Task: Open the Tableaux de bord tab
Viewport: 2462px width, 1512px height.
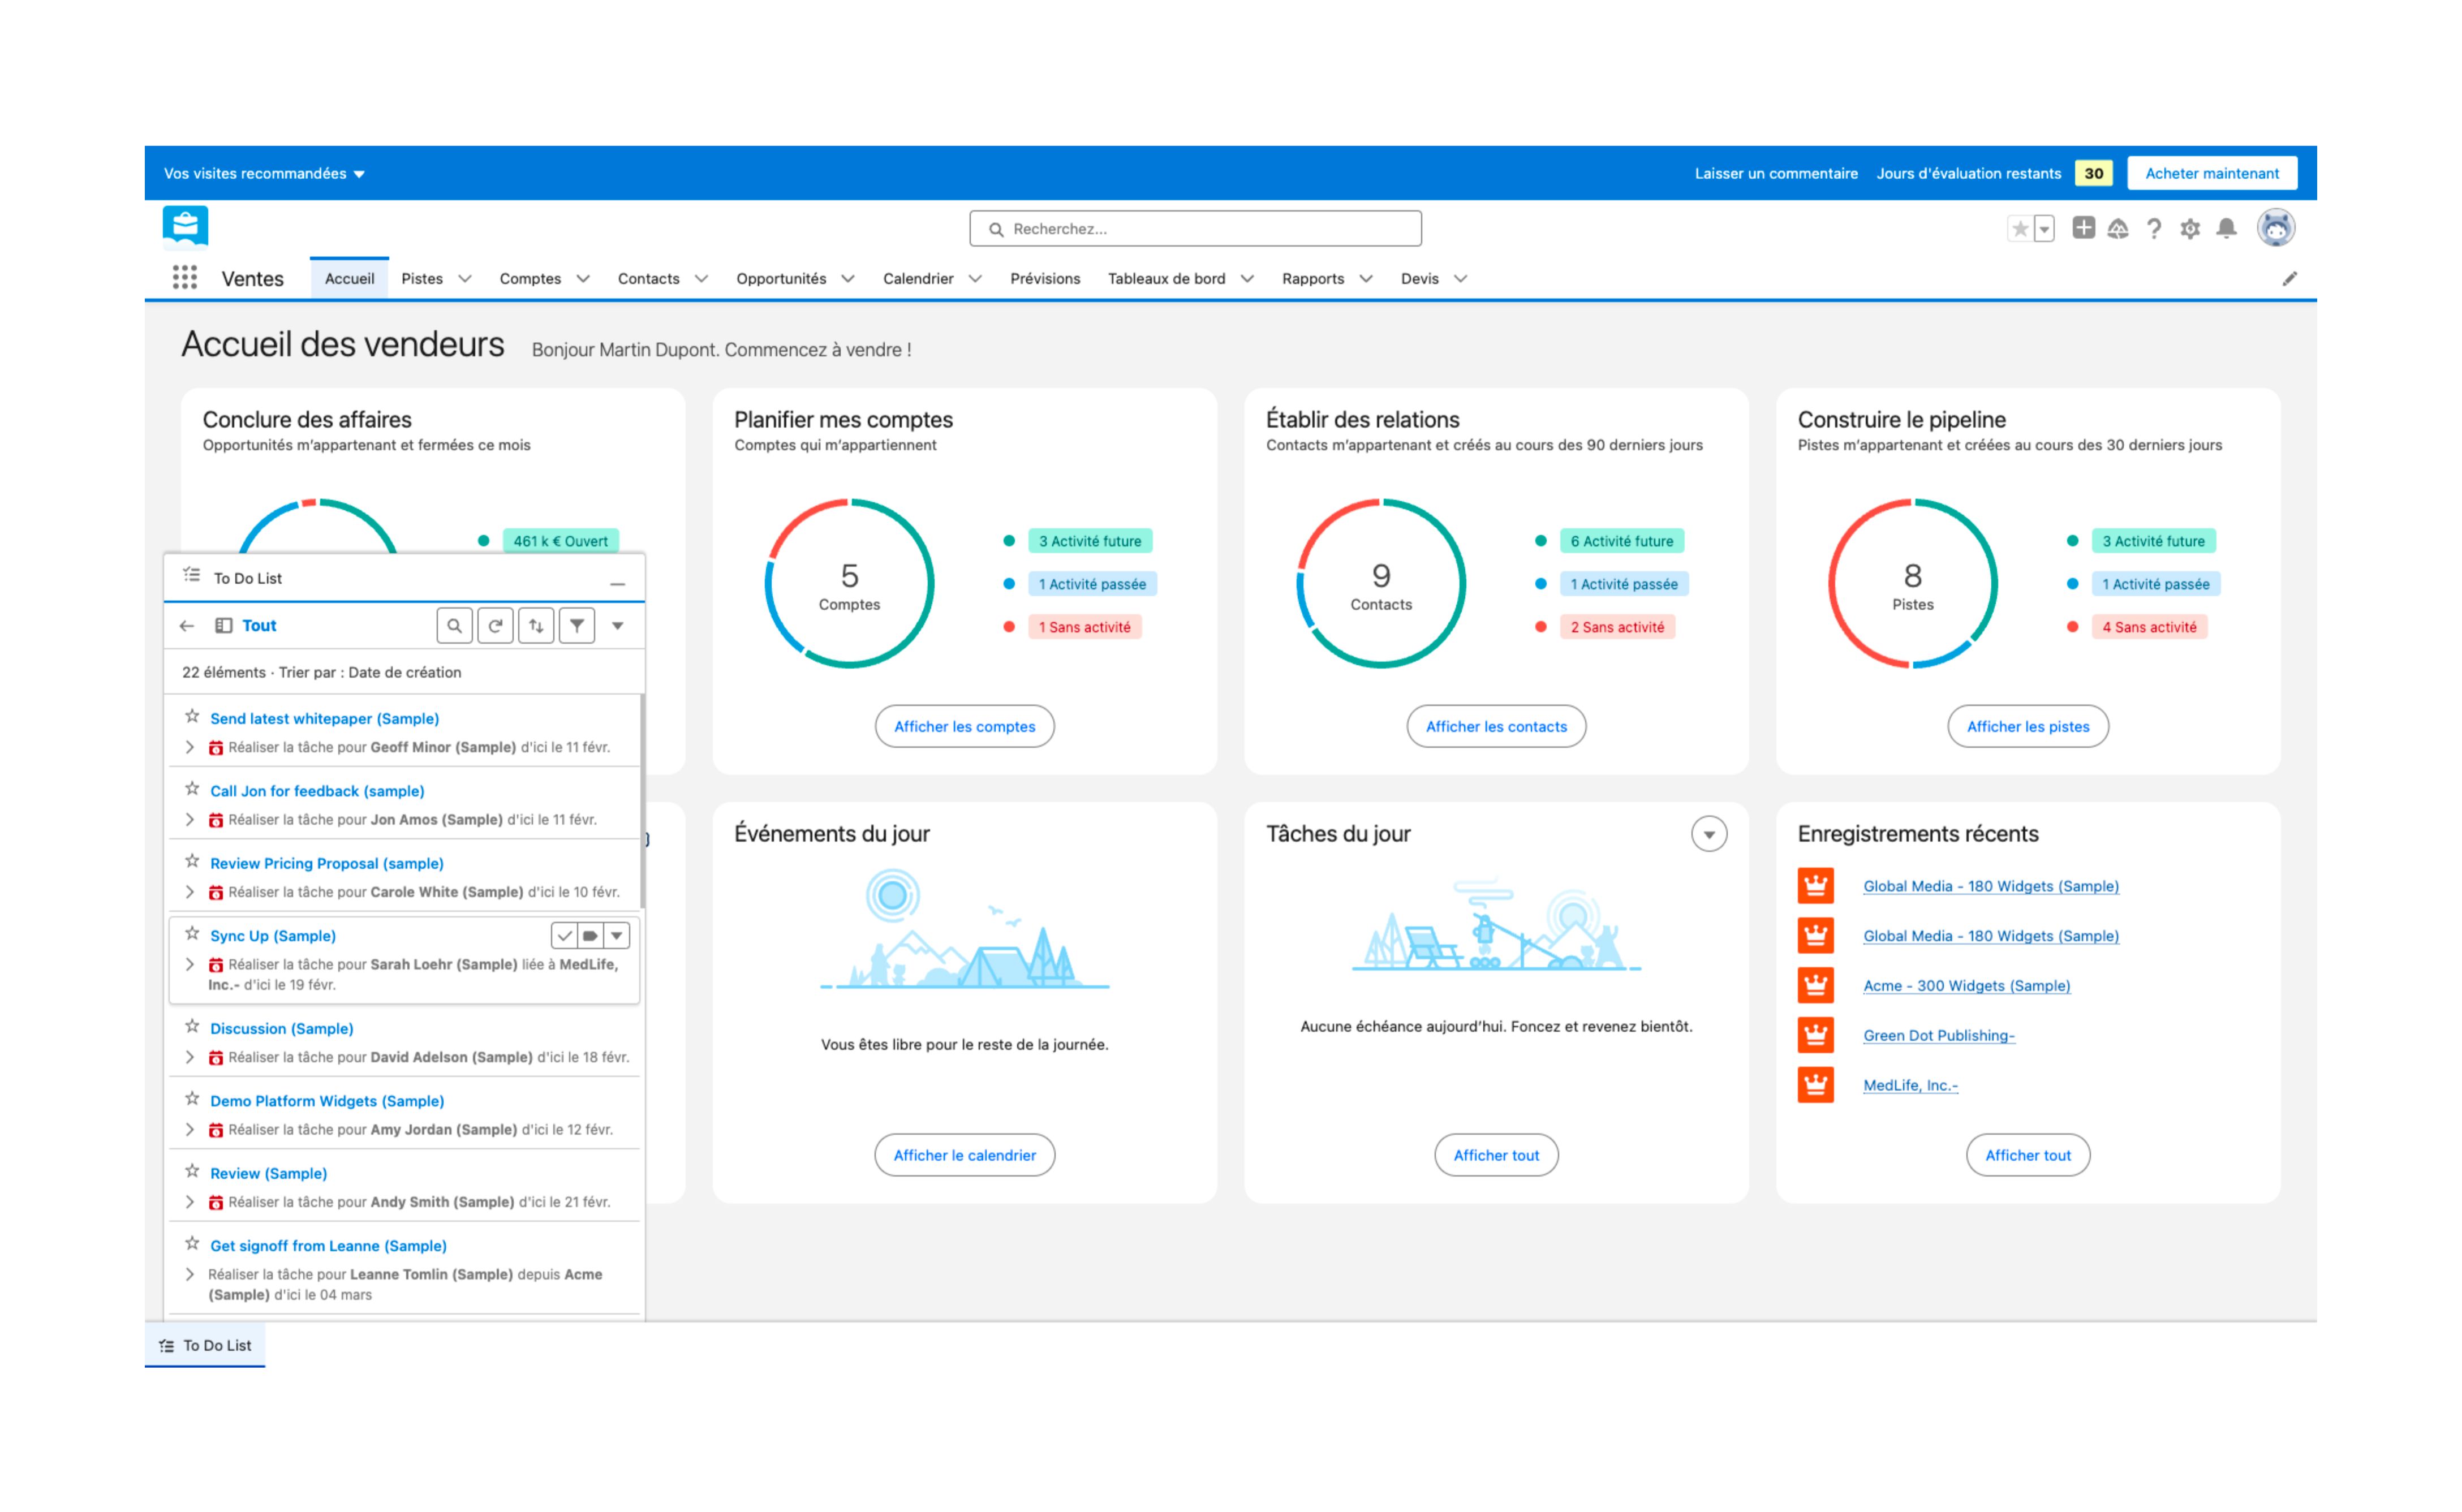Action: point(1166,279)
